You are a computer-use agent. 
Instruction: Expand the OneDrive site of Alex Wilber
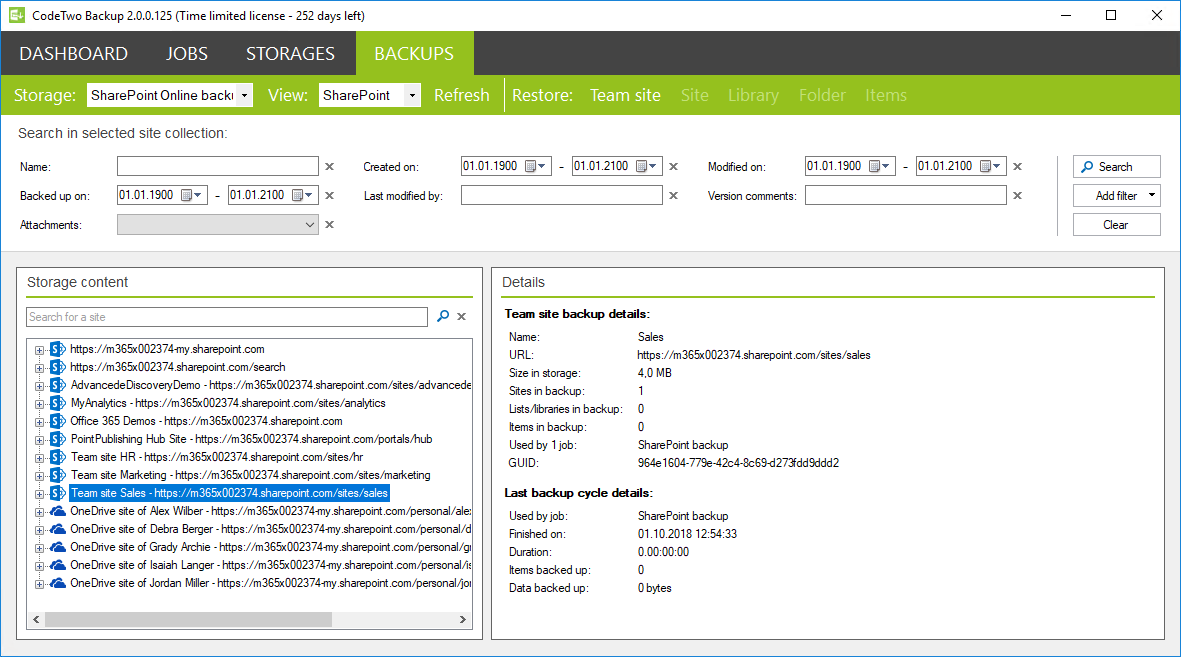39,512
